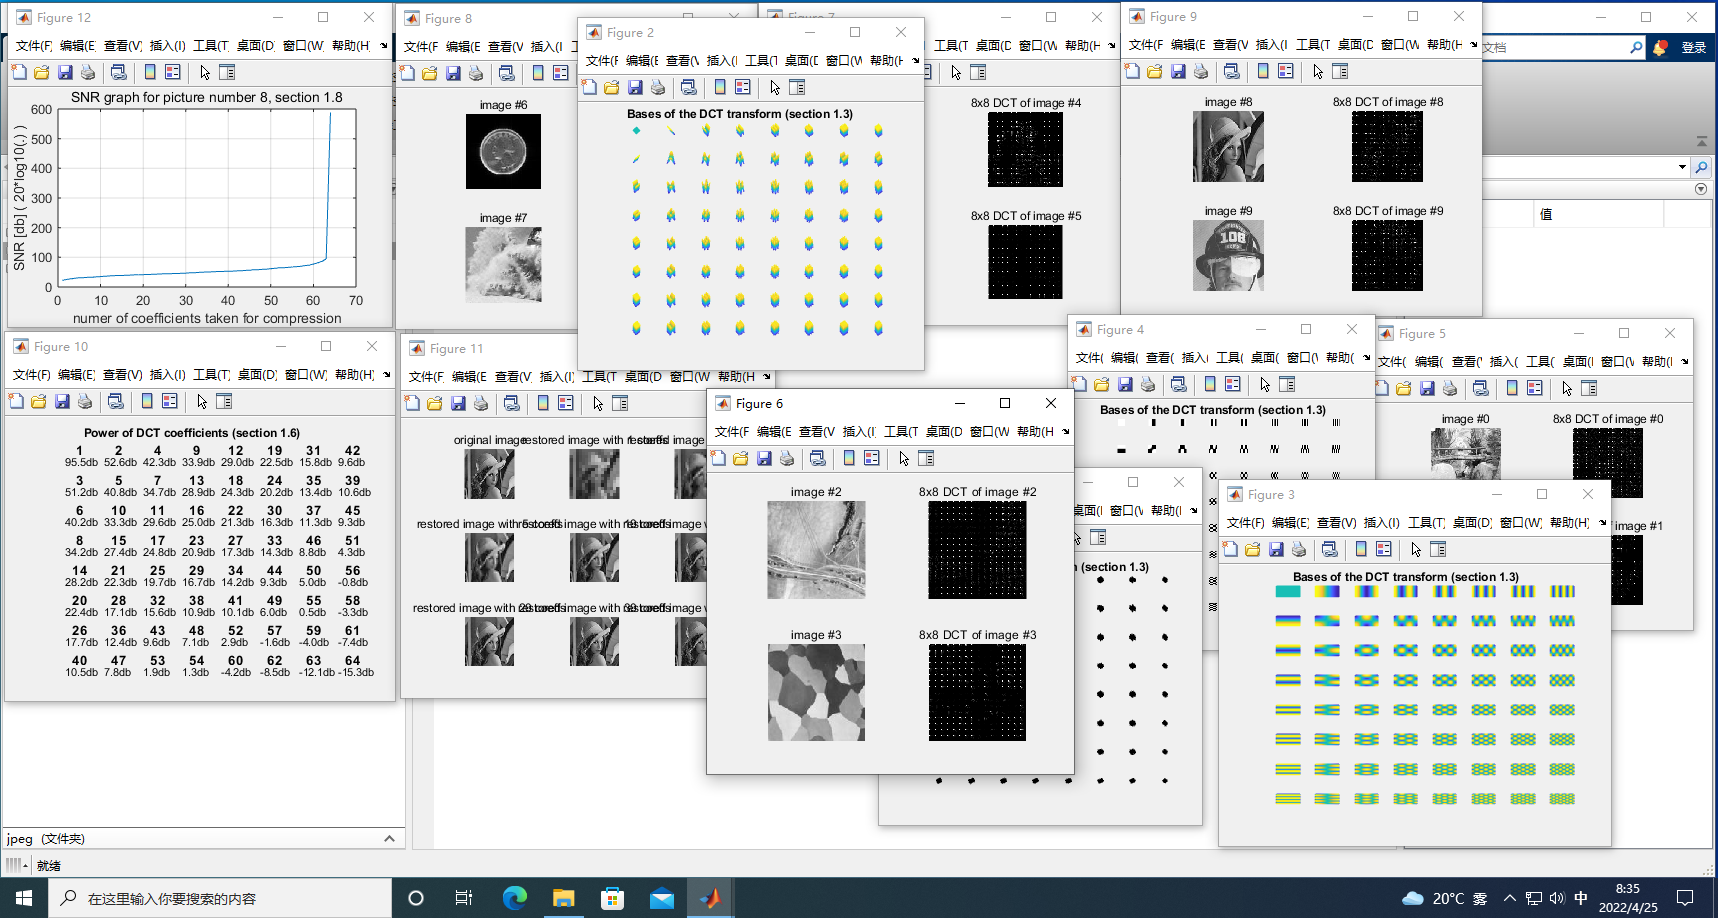Toggle Insert Colorbar in Figure 3 toolbar
The width and height of the screenshot is (1718, 918).
pyautogui.click(x=1361, y=549)
